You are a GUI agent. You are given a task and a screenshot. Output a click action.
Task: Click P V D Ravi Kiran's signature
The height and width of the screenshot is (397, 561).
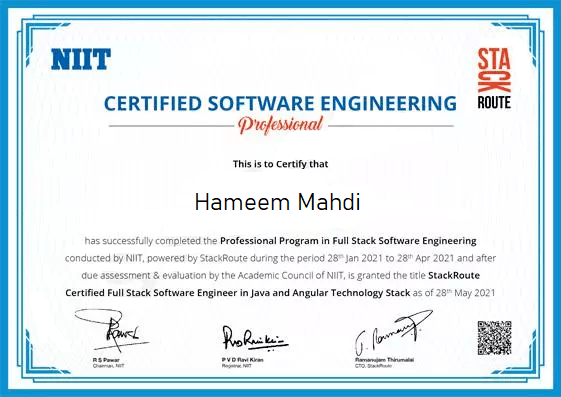coord(255,338)
